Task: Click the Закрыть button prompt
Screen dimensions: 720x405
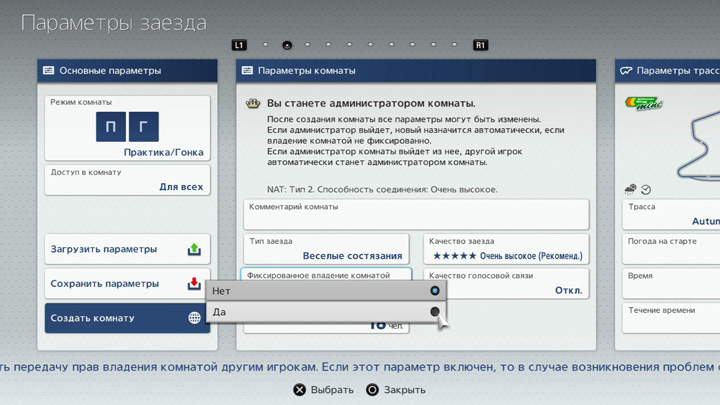Action: pyautogui.click(x=395, y=390)
